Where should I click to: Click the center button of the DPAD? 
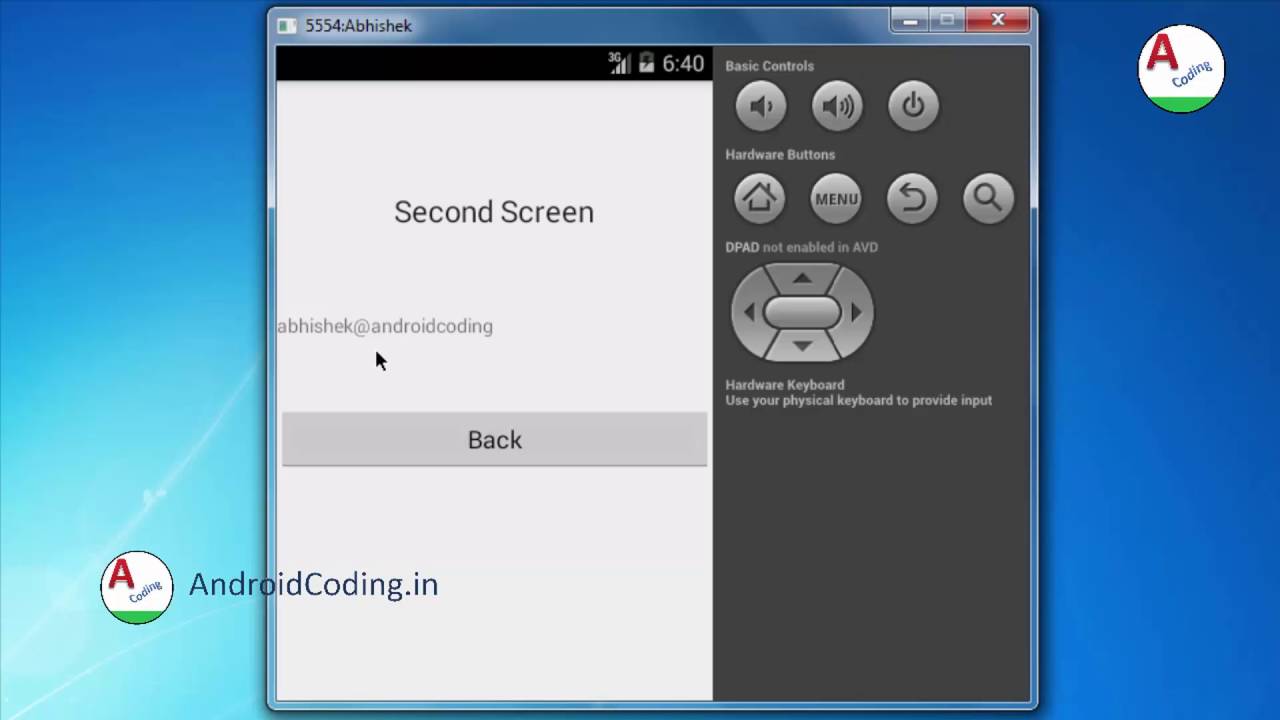(802, 312)
